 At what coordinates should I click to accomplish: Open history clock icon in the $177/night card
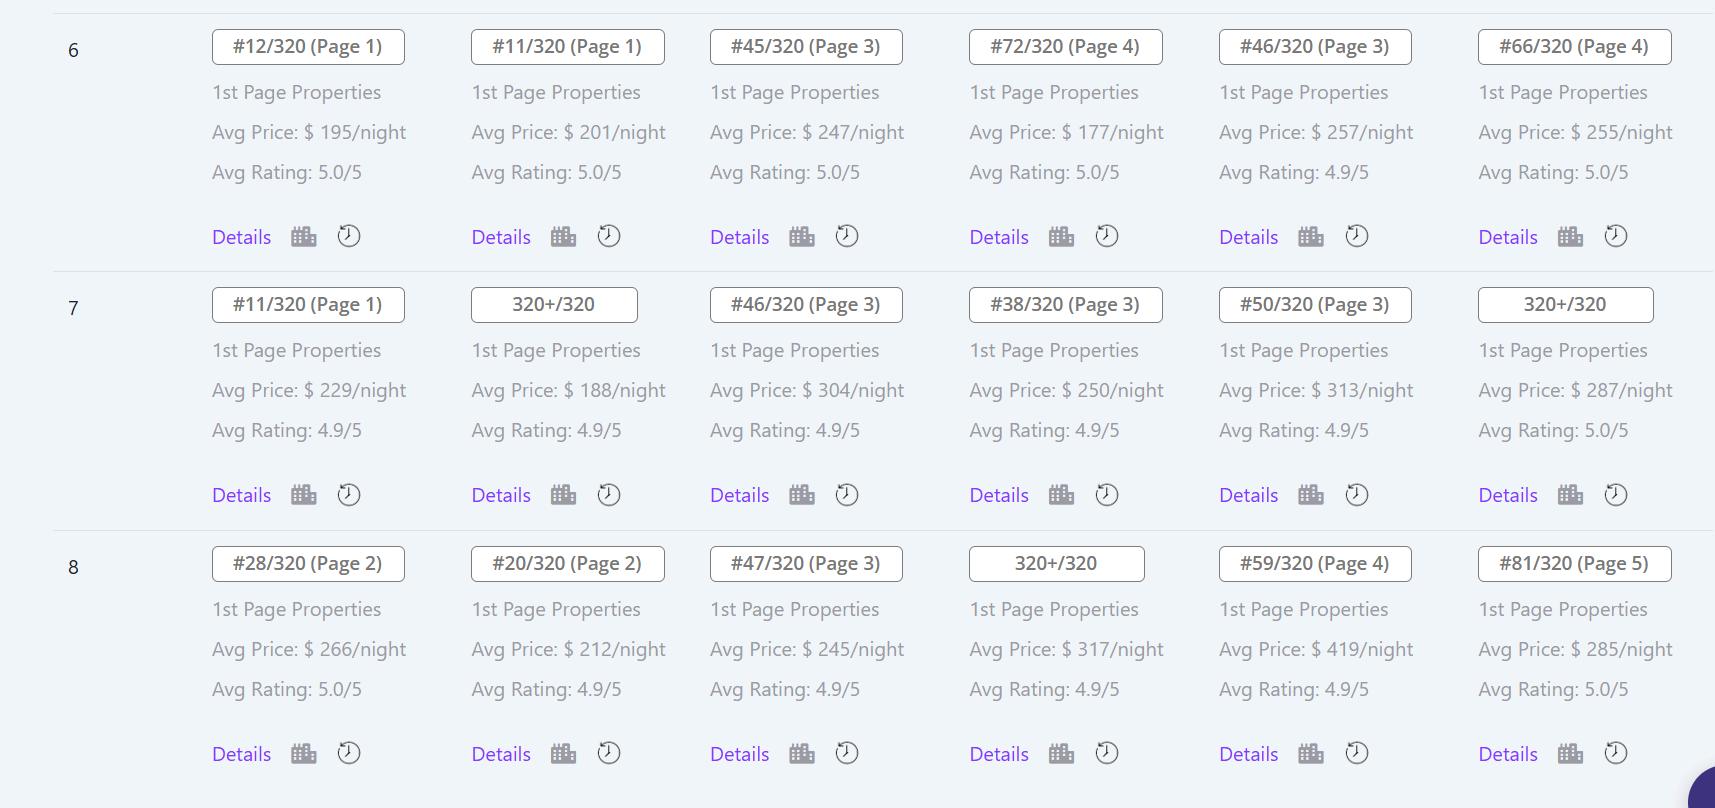coord(1107,236)
